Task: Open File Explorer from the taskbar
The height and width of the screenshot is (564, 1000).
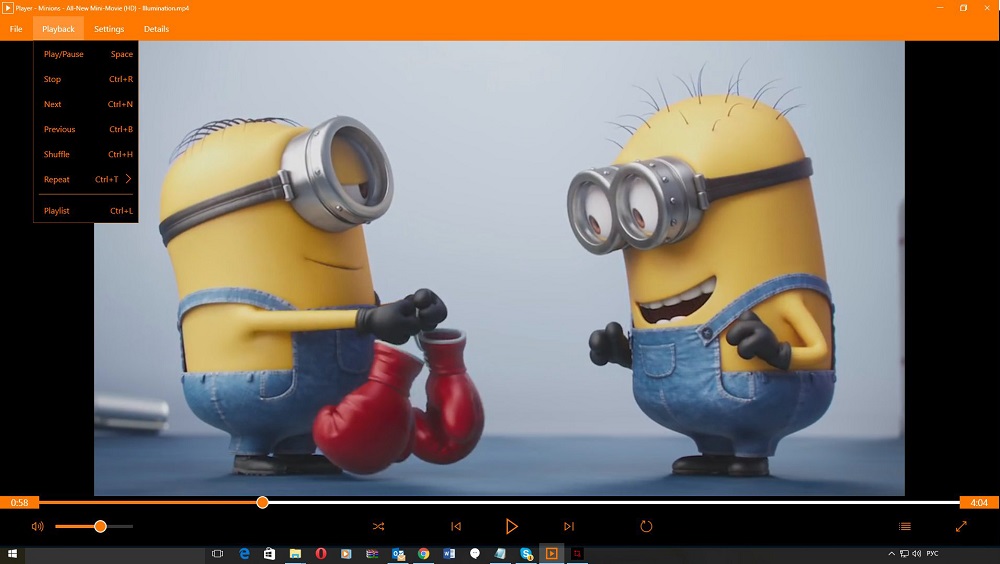Action: point(295,554)
